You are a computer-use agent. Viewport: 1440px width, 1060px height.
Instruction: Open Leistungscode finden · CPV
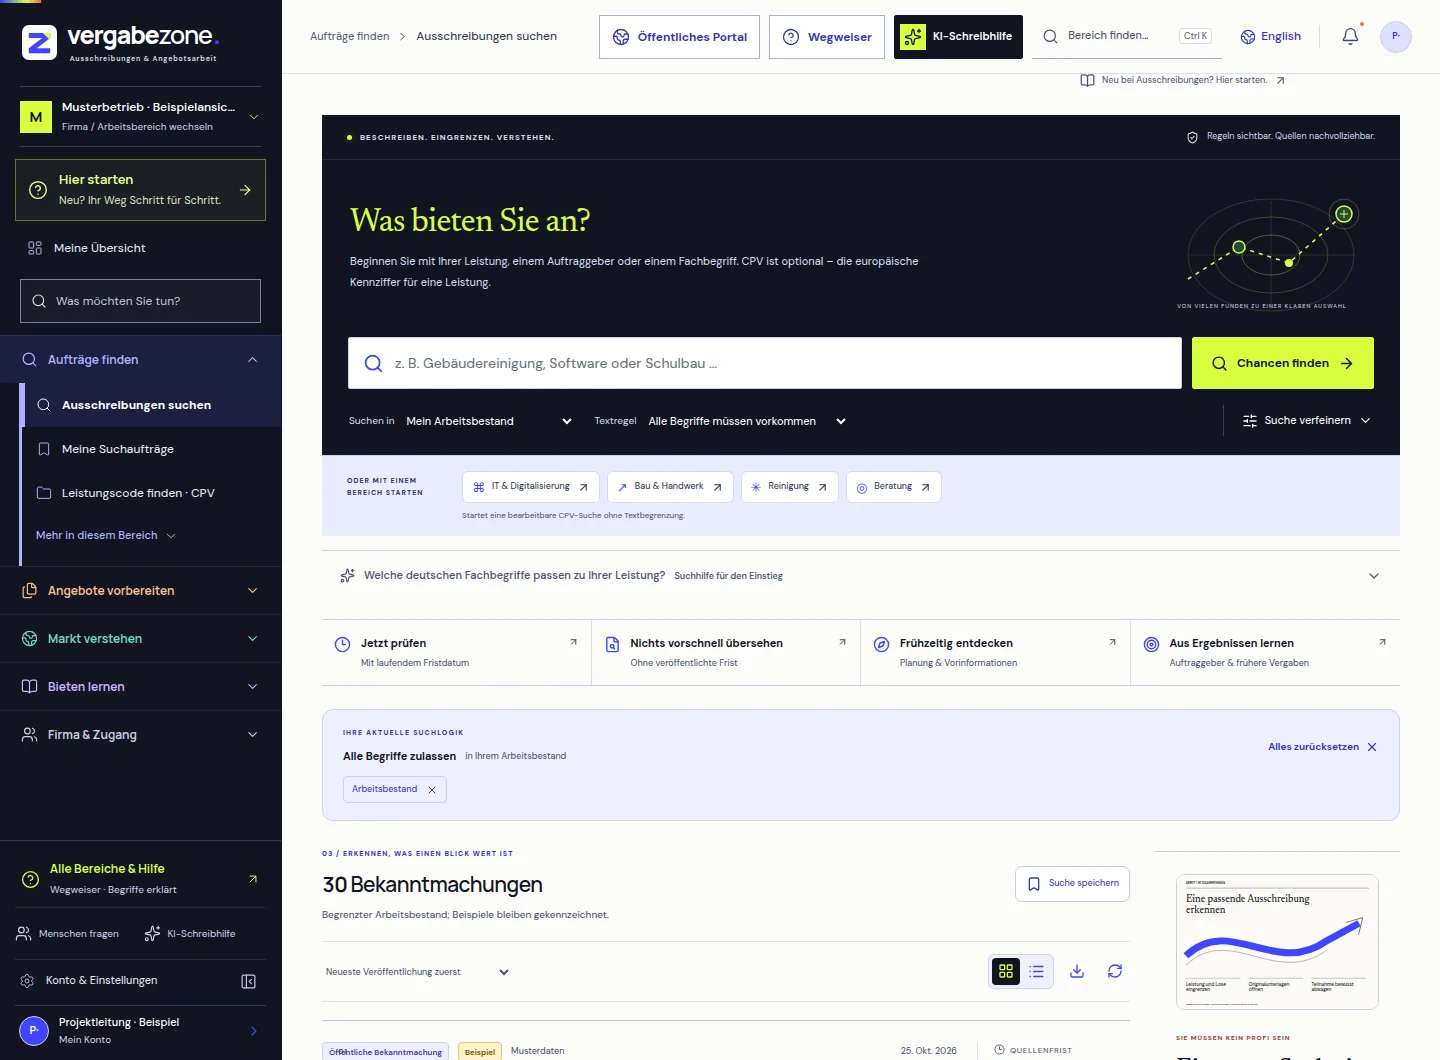click(x=151, y=493)
